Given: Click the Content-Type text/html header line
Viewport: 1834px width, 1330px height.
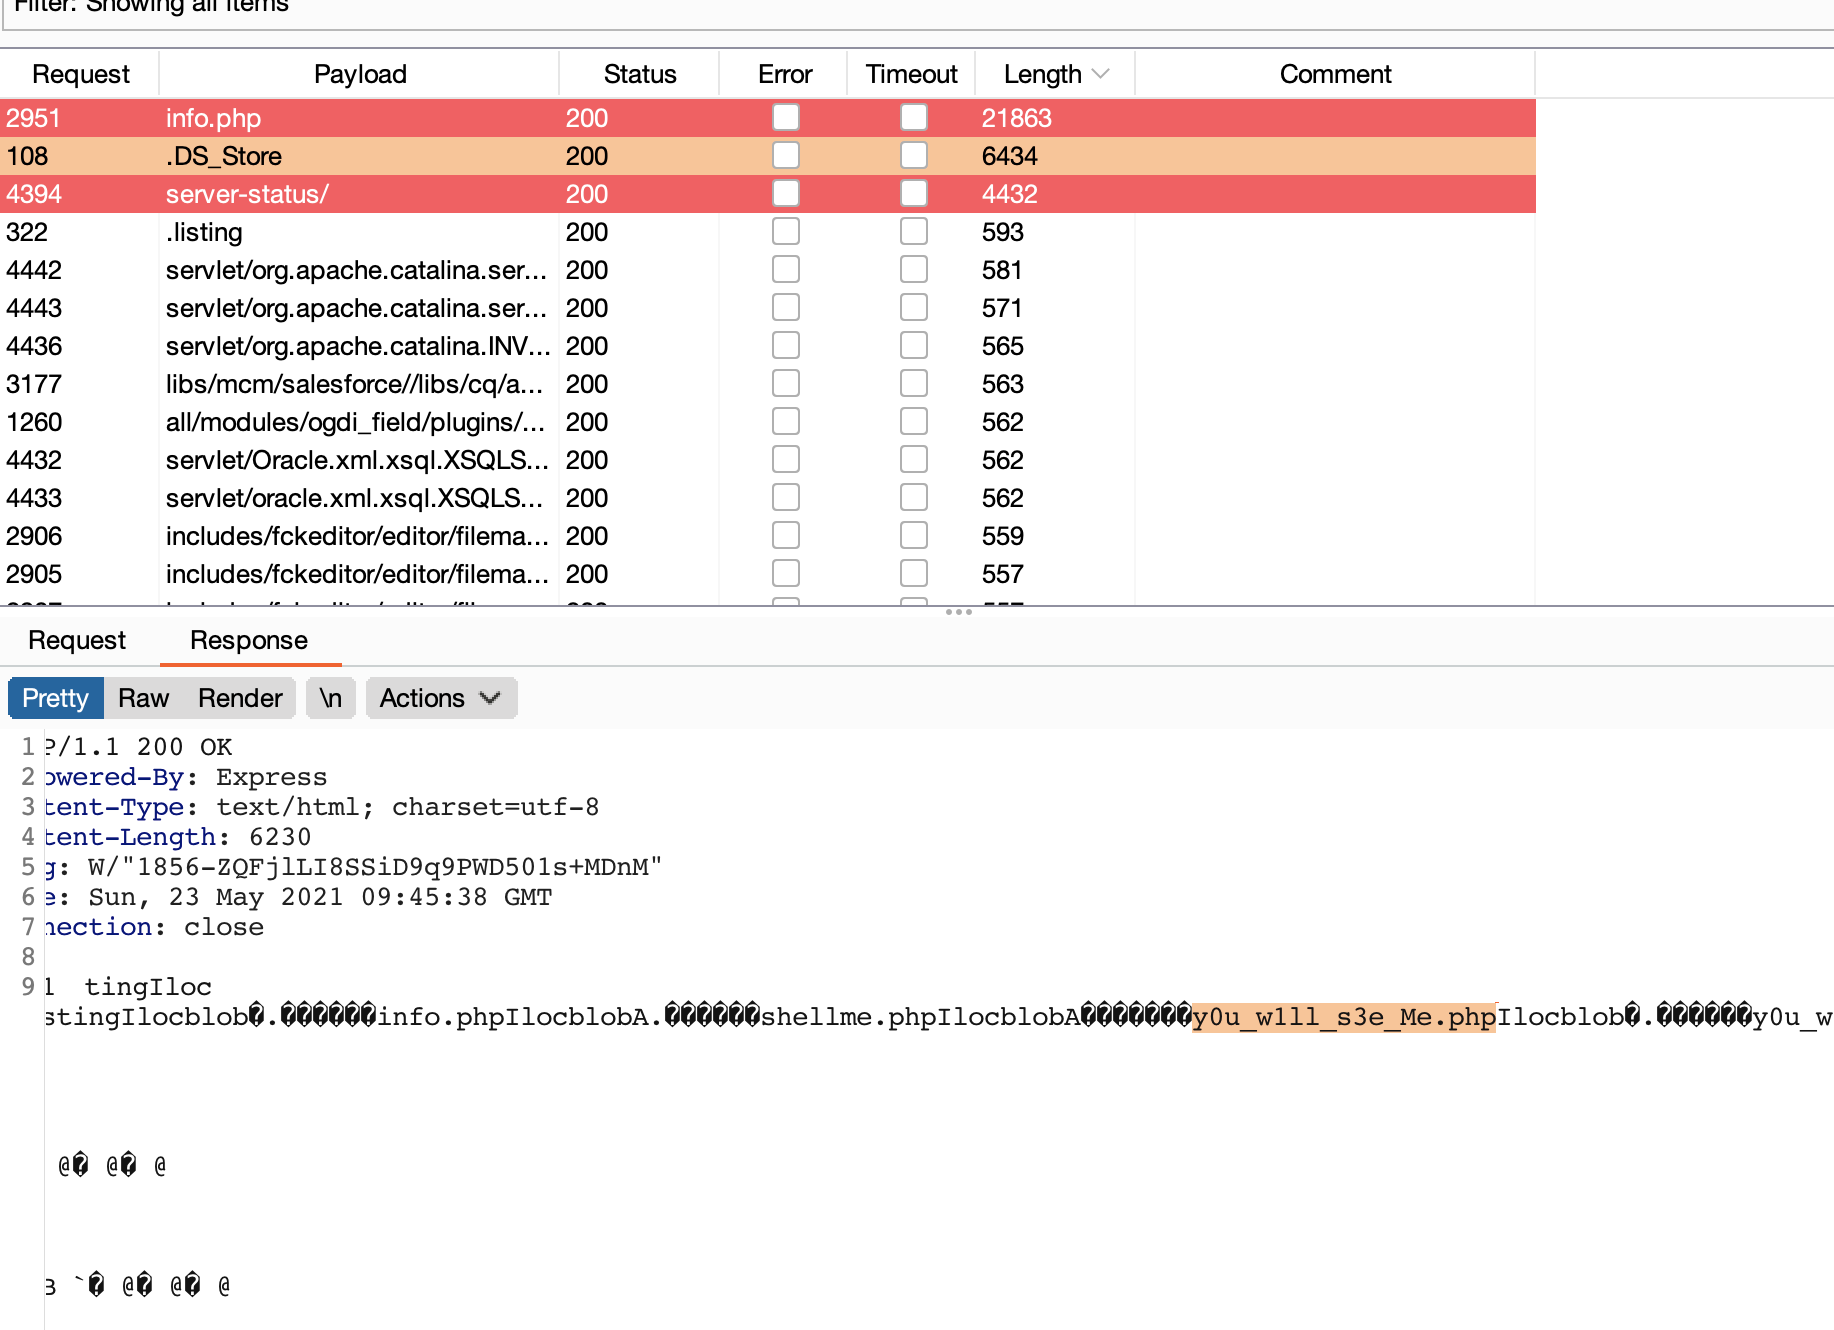Looking at the screenshot, I should pos(322,807).
